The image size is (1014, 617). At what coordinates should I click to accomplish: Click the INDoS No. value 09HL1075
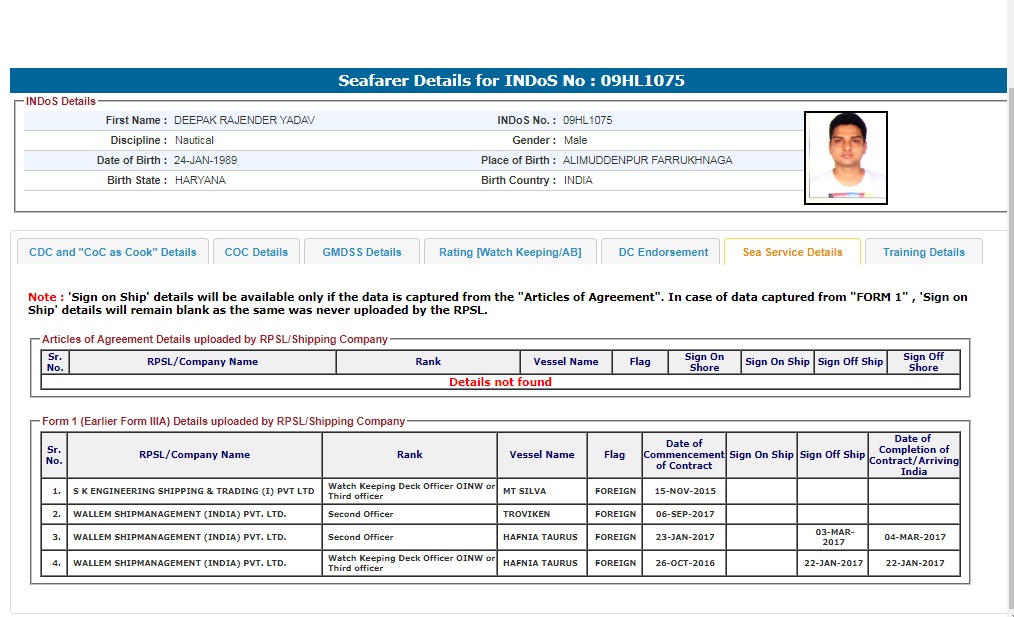click(x=588, y=120)
